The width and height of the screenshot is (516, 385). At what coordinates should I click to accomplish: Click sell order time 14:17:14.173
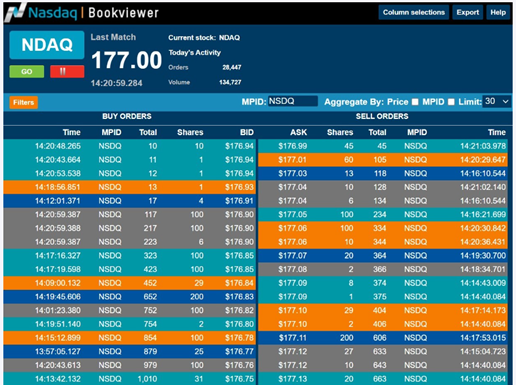[x=483, y=310]
